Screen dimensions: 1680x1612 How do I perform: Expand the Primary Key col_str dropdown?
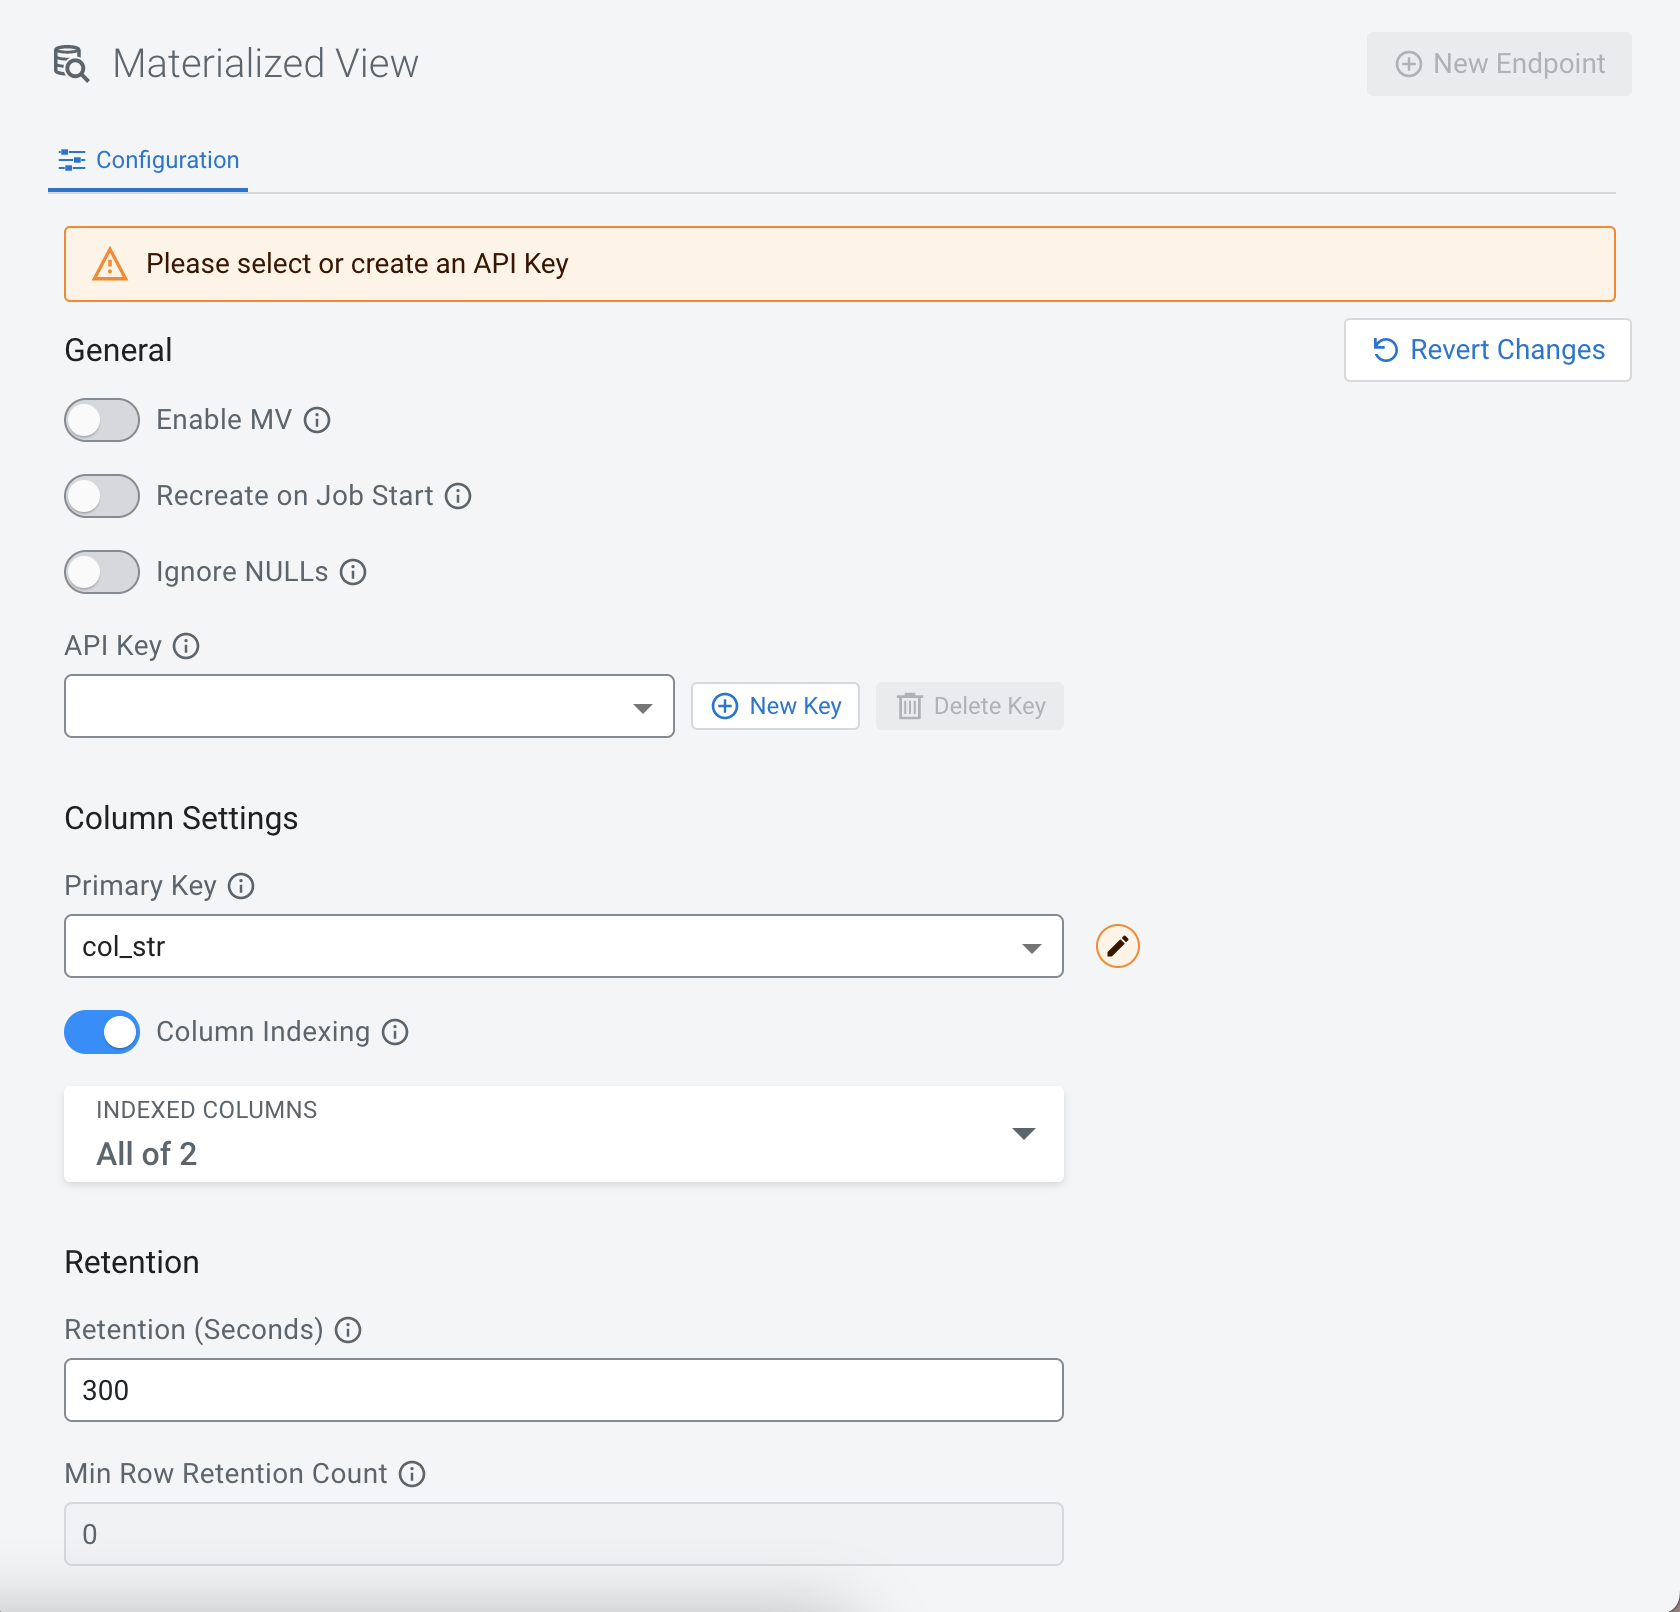pyautogui.click(x=563, y=946)
